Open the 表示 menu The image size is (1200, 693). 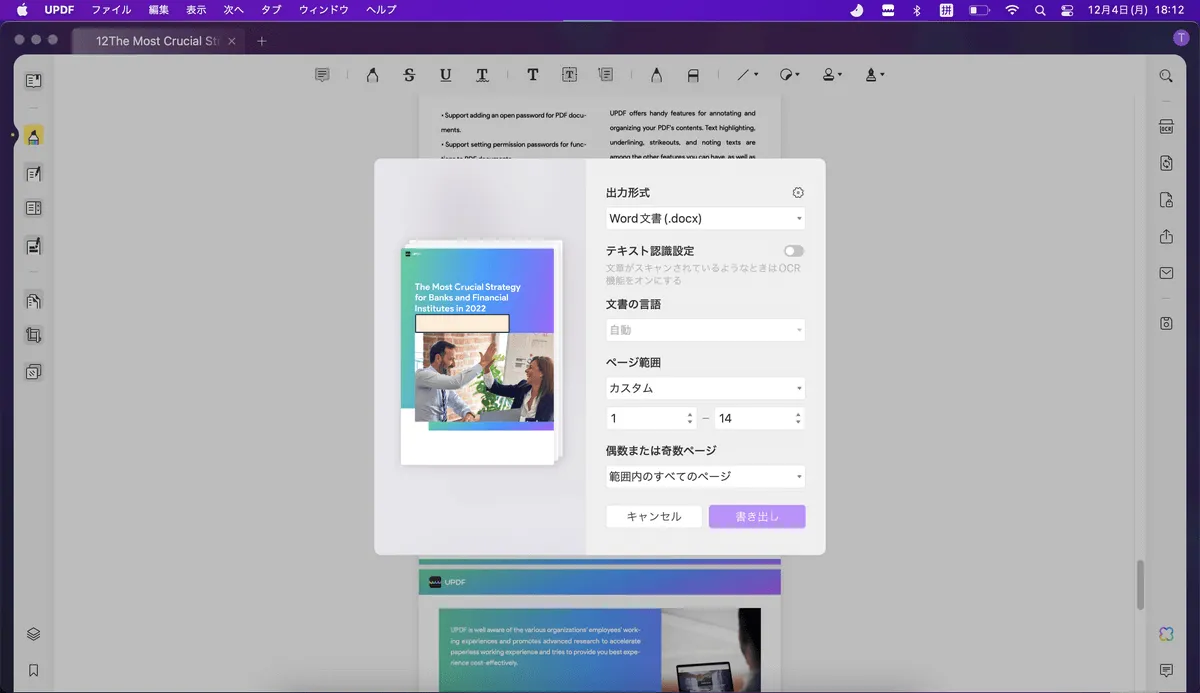pos(196,10)
